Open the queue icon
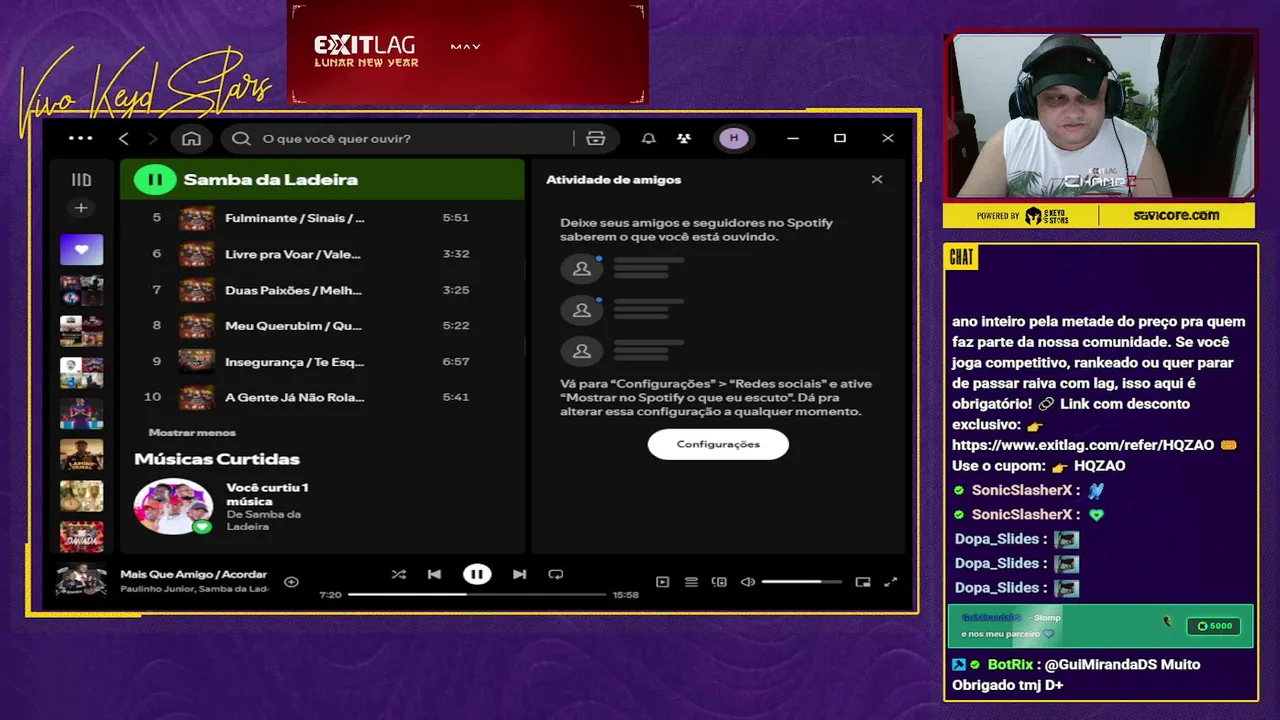Image resolution: width=1280 pixels, height=720 pixels. tap(691, 581)
